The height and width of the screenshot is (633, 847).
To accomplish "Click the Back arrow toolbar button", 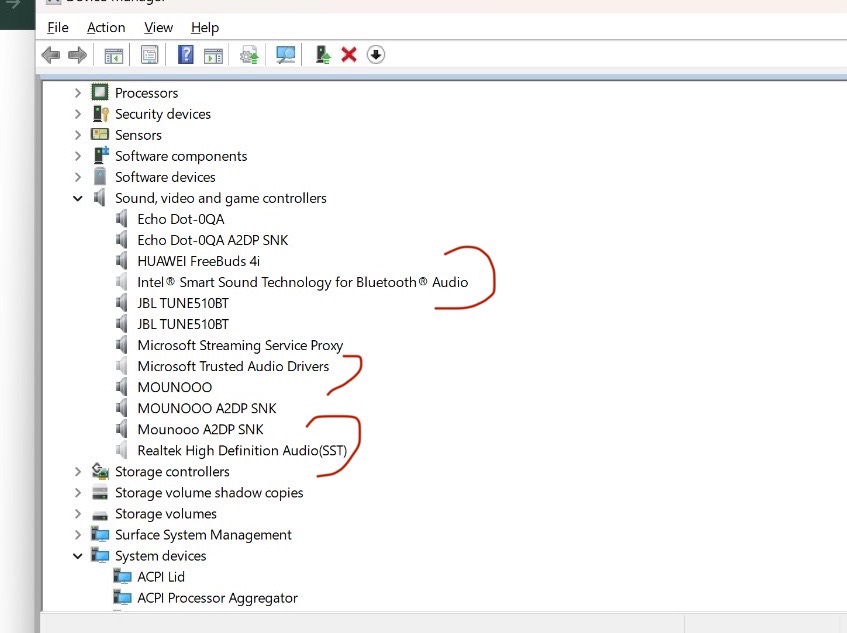I will (x=51, y=55).
